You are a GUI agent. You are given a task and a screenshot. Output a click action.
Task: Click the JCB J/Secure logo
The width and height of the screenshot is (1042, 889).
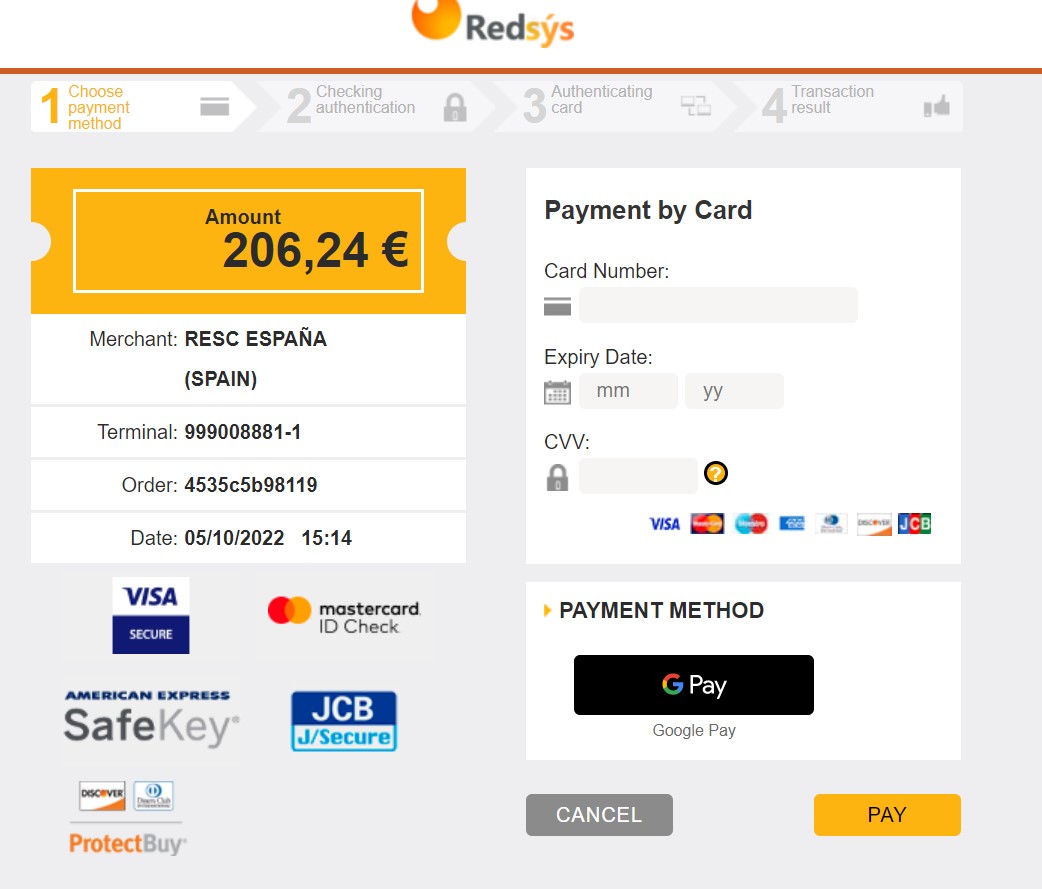(343, 719)
